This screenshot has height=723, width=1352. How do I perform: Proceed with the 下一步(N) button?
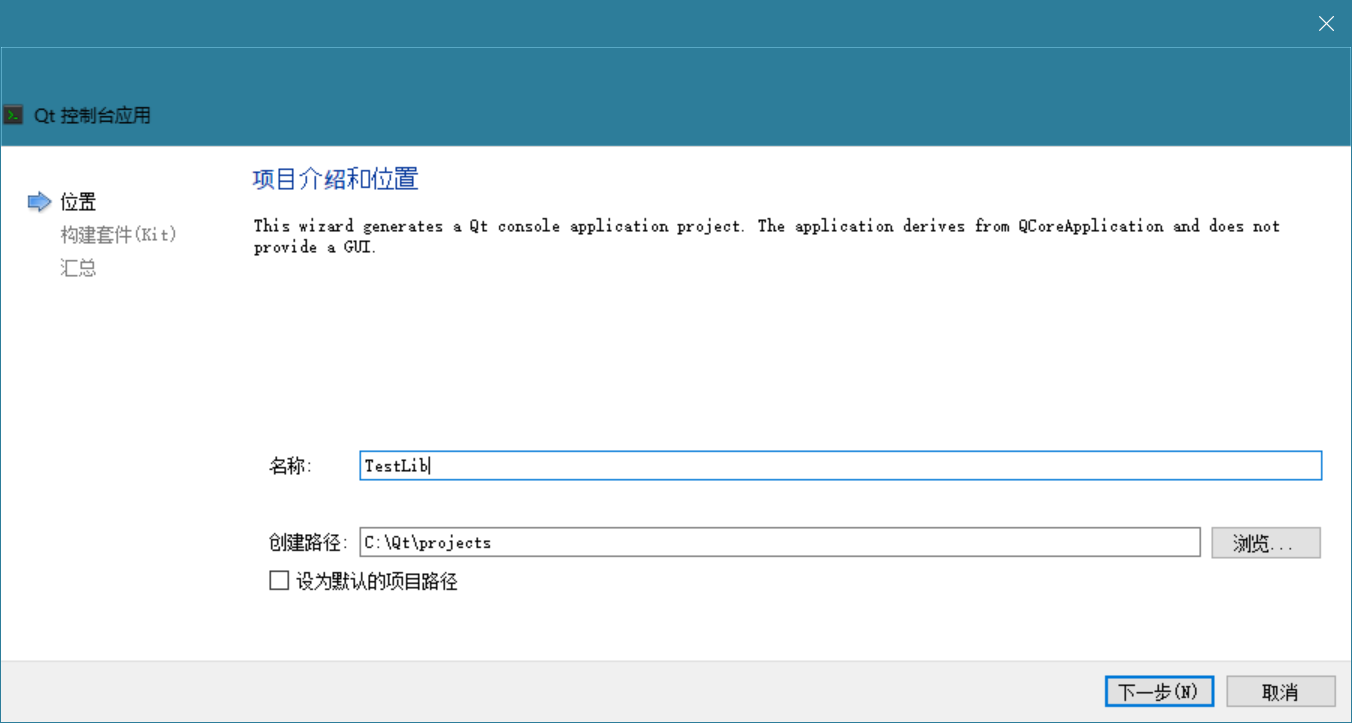click(1158, 692)
